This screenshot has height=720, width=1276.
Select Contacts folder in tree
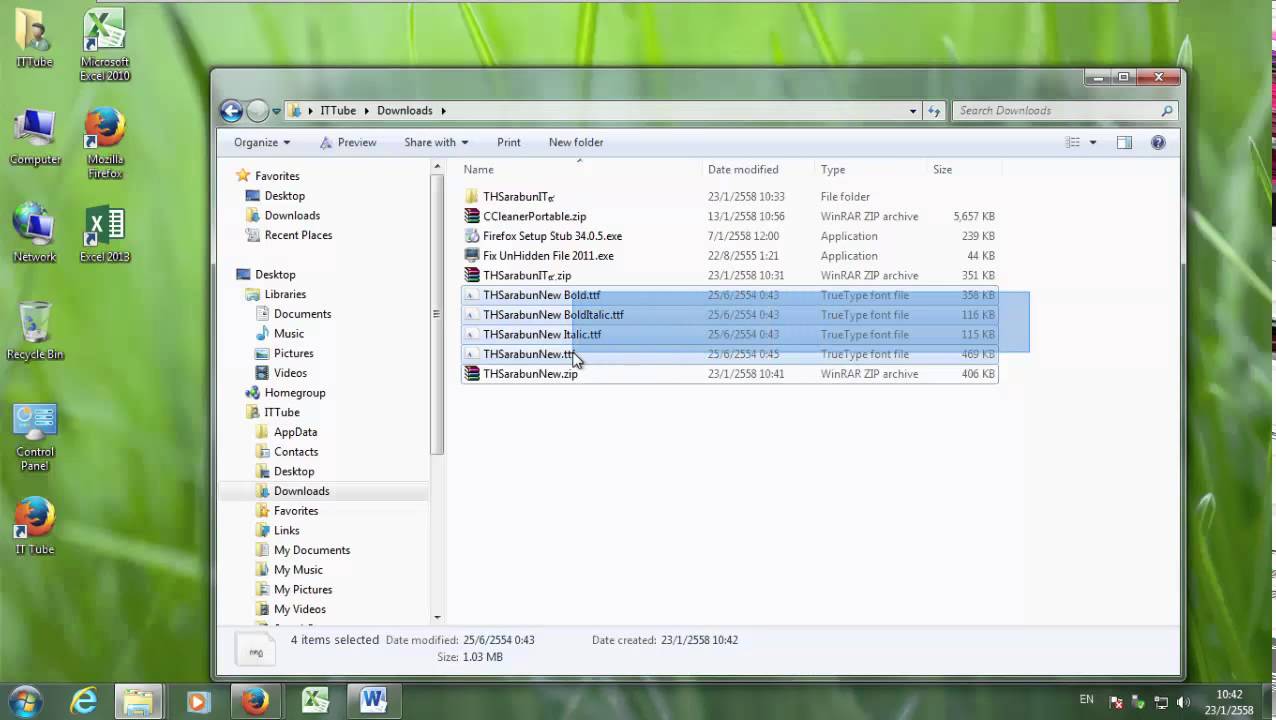pos(296,452)
